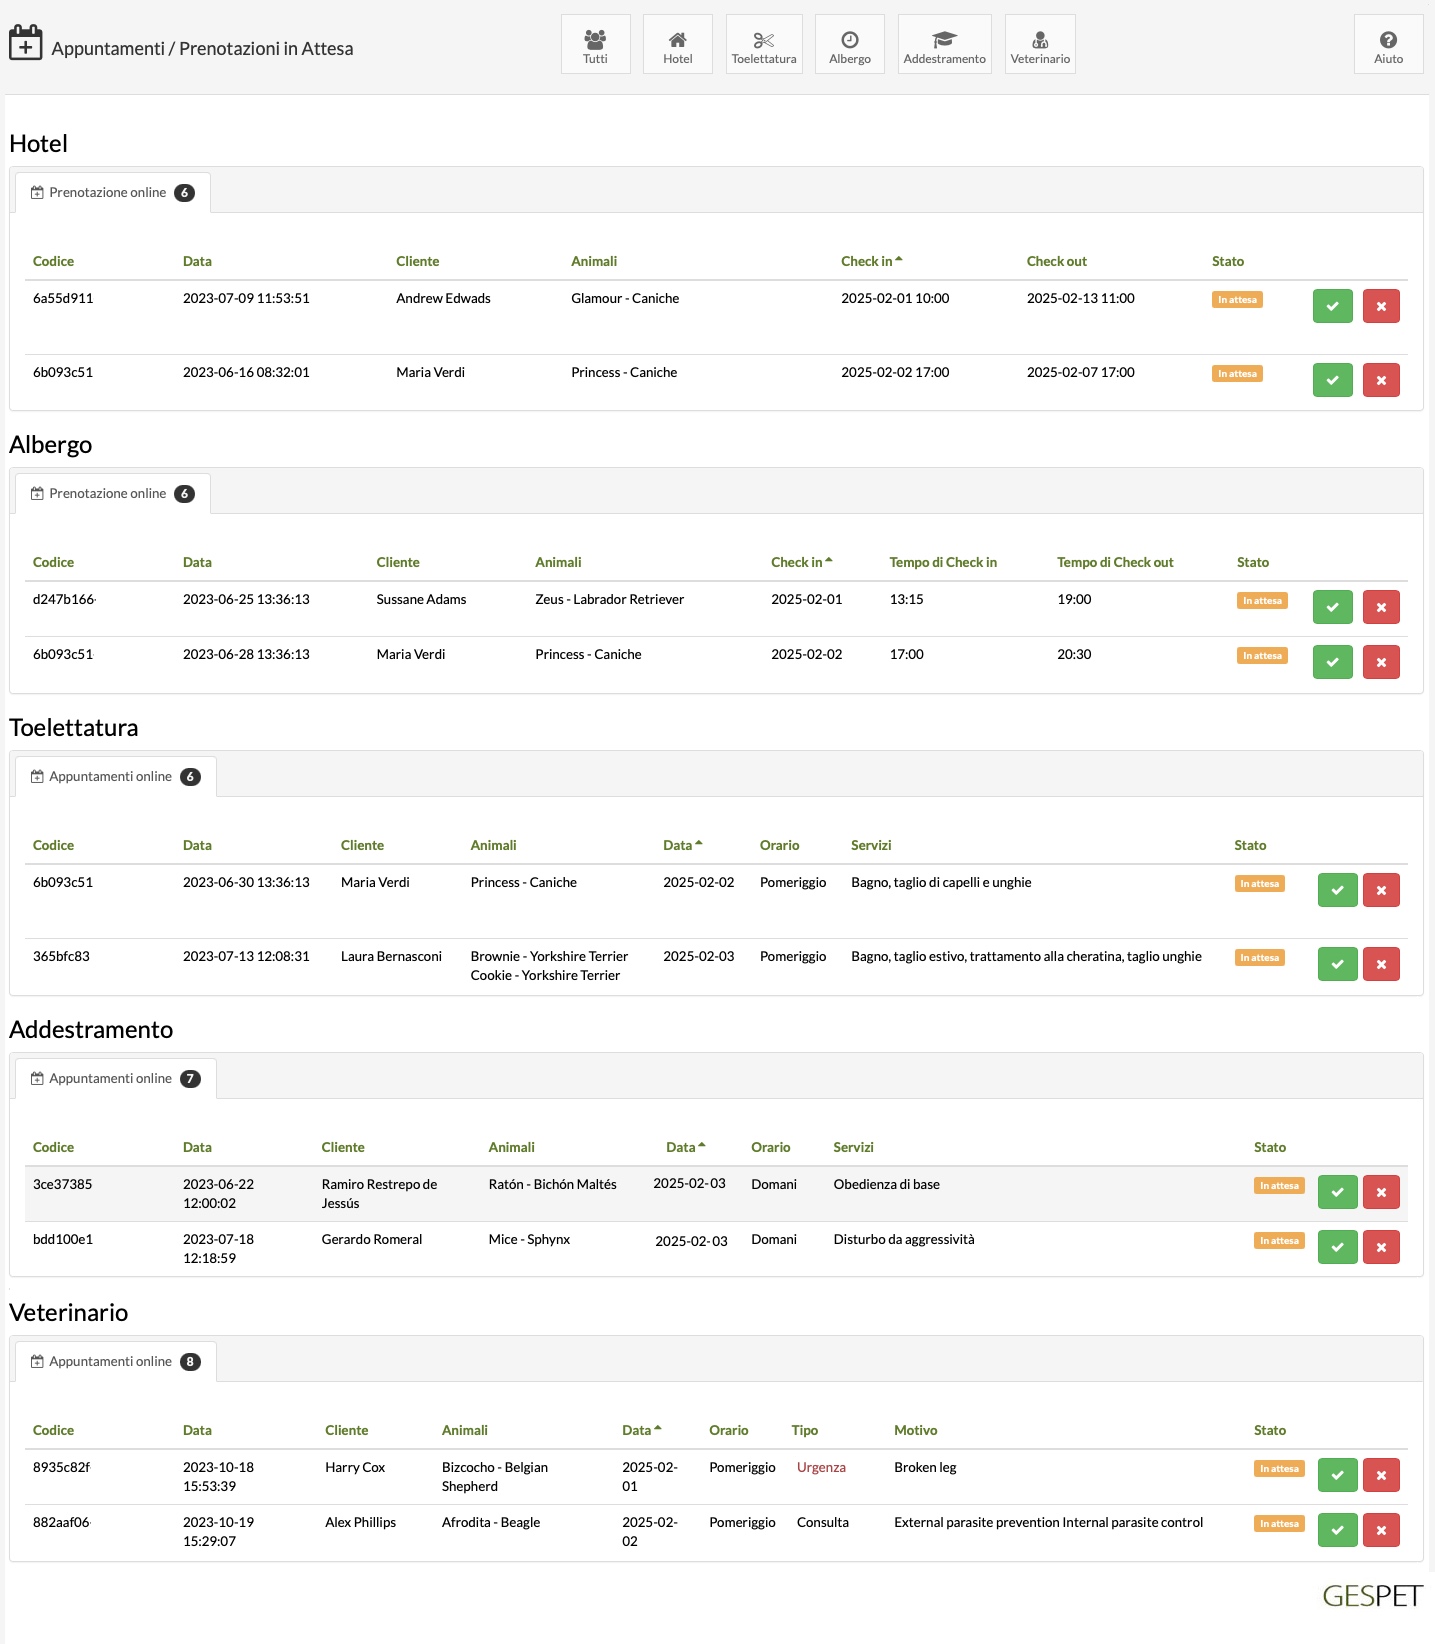Show Addestramento graduation-cap filter

click(x=944, y=44)
